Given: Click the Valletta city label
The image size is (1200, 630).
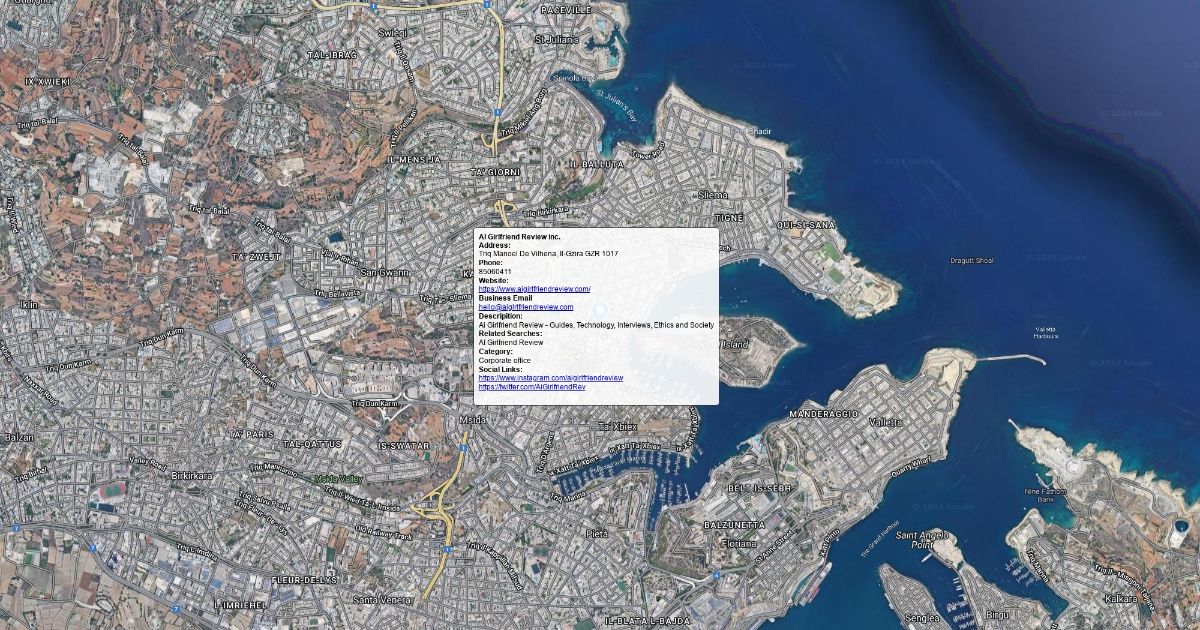Looking at the screenshot, I should [885, 422].
